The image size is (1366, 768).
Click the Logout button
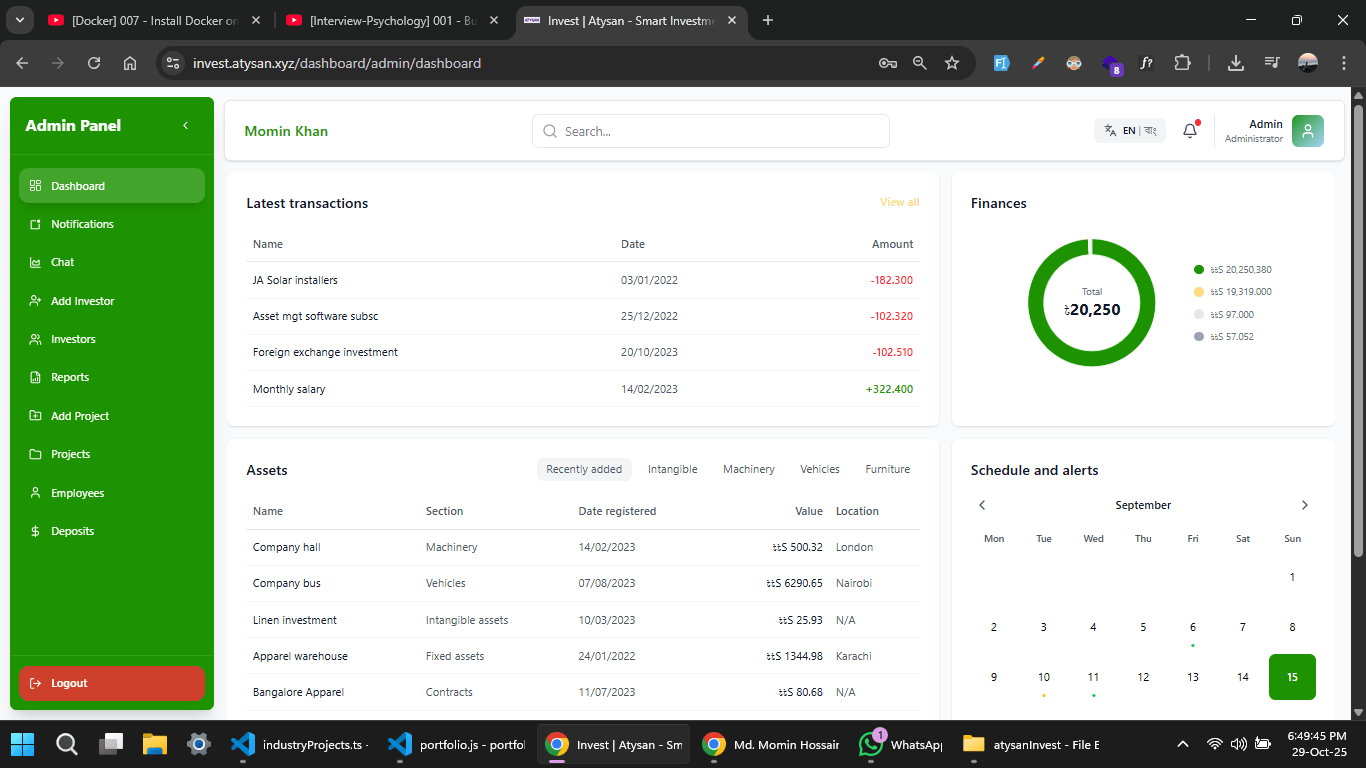coord(111,683)
